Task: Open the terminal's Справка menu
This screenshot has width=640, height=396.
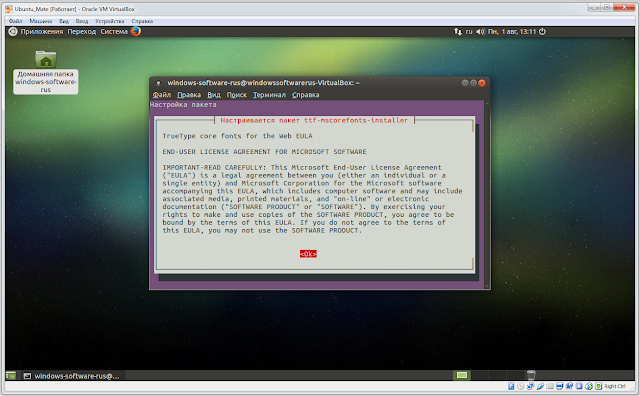Action: [x=306, y=95]
